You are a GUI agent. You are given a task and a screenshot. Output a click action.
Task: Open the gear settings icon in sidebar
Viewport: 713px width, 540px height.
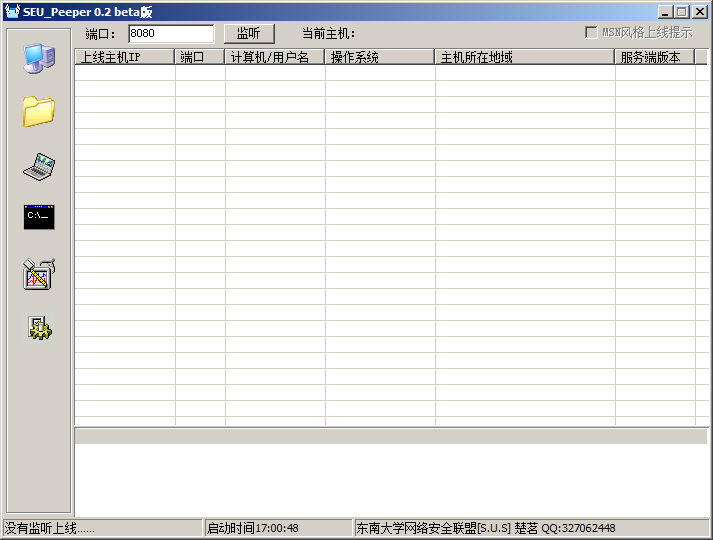39,328
